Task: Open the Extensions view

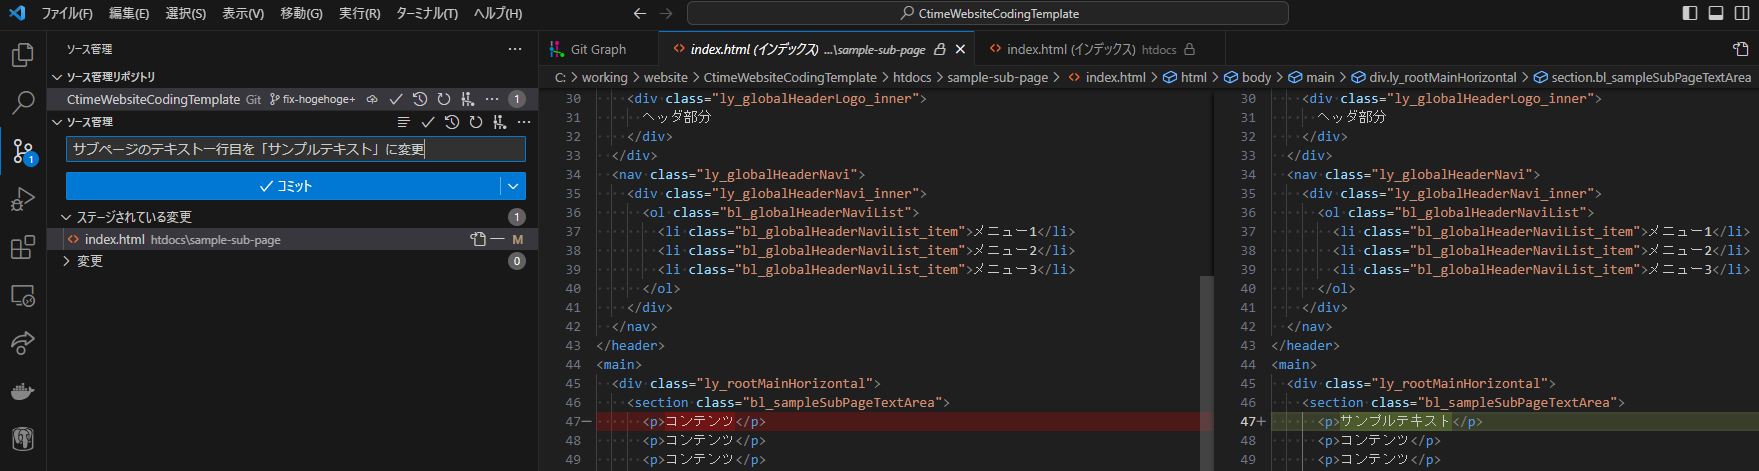Action: point(22,248)
